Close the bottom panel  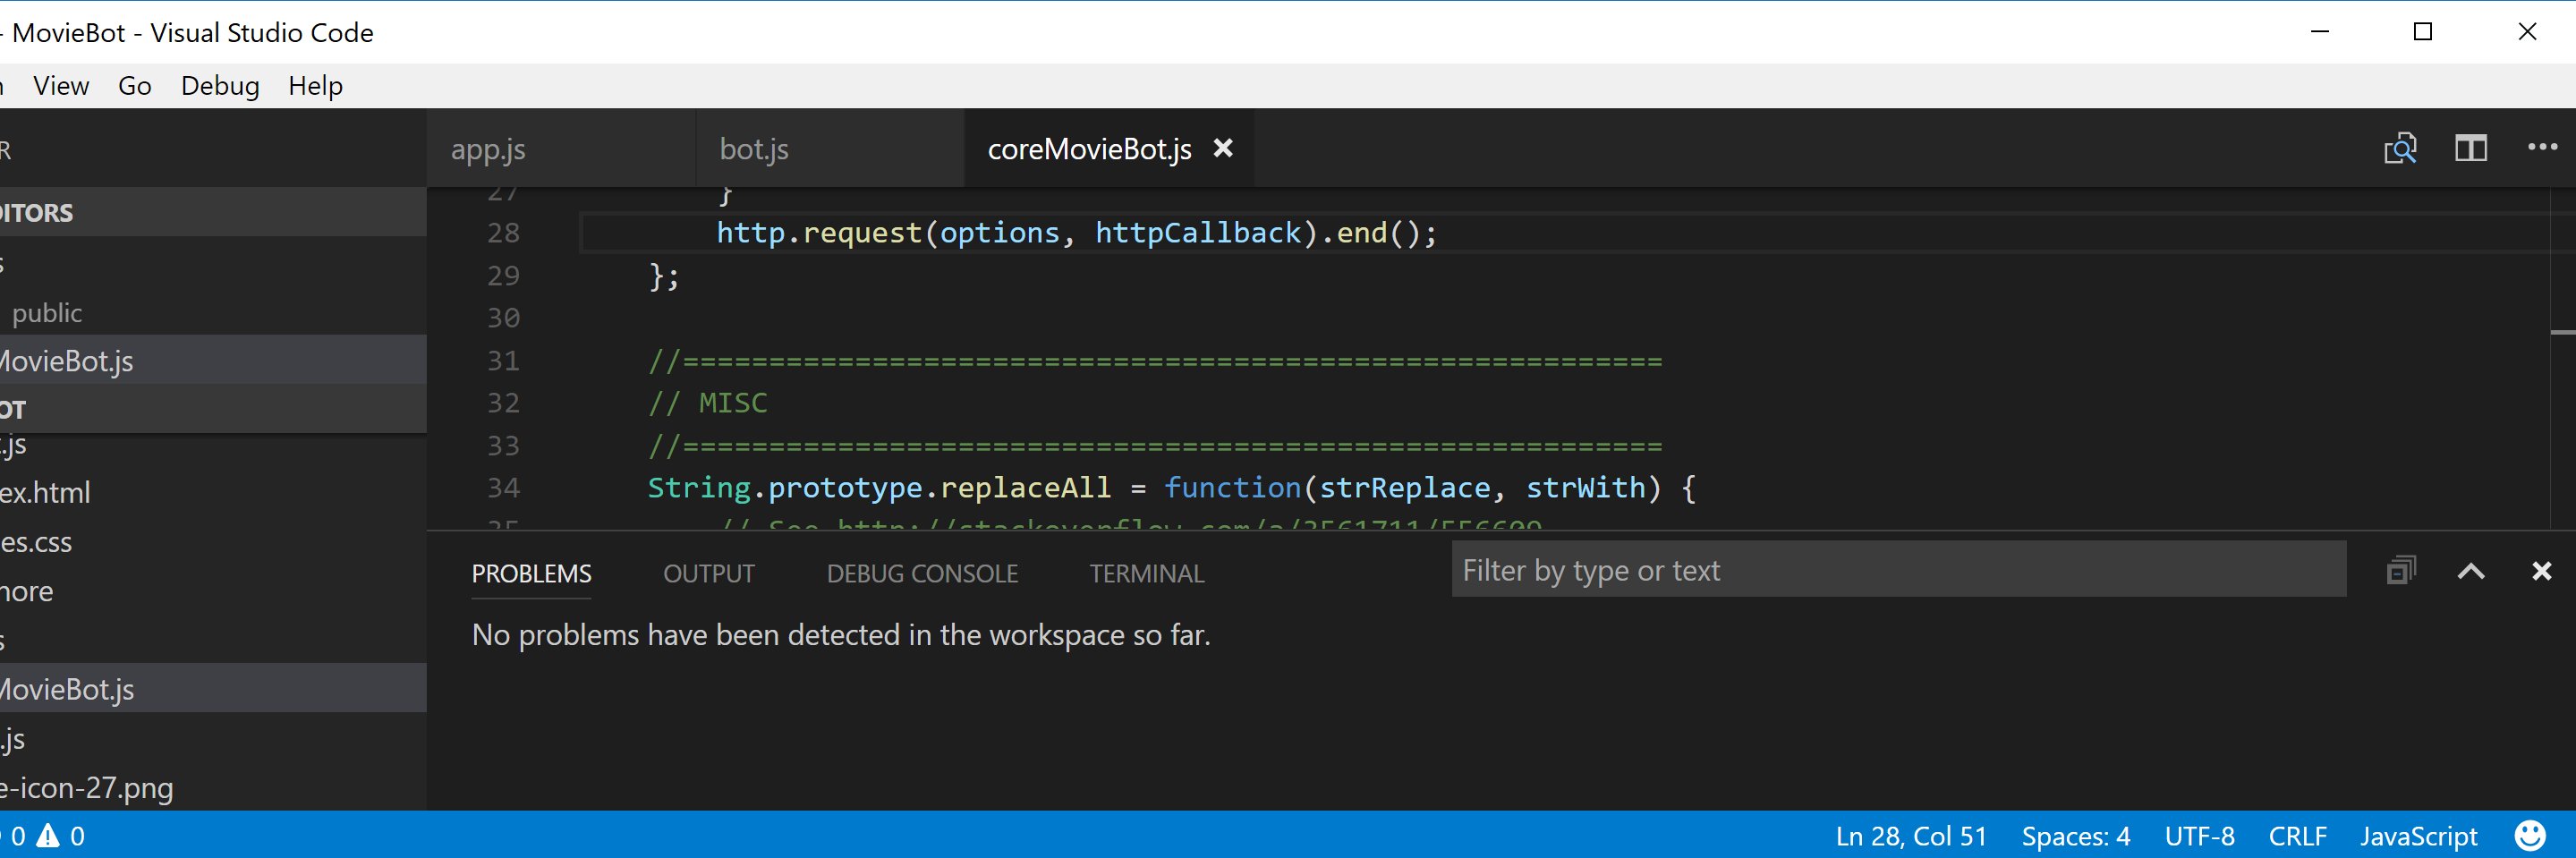[2541, 571]
